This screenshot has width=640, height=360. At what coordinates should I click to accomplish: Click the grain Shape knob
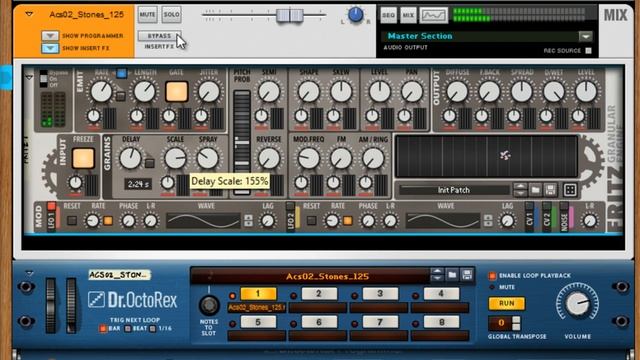coord(309,91)
